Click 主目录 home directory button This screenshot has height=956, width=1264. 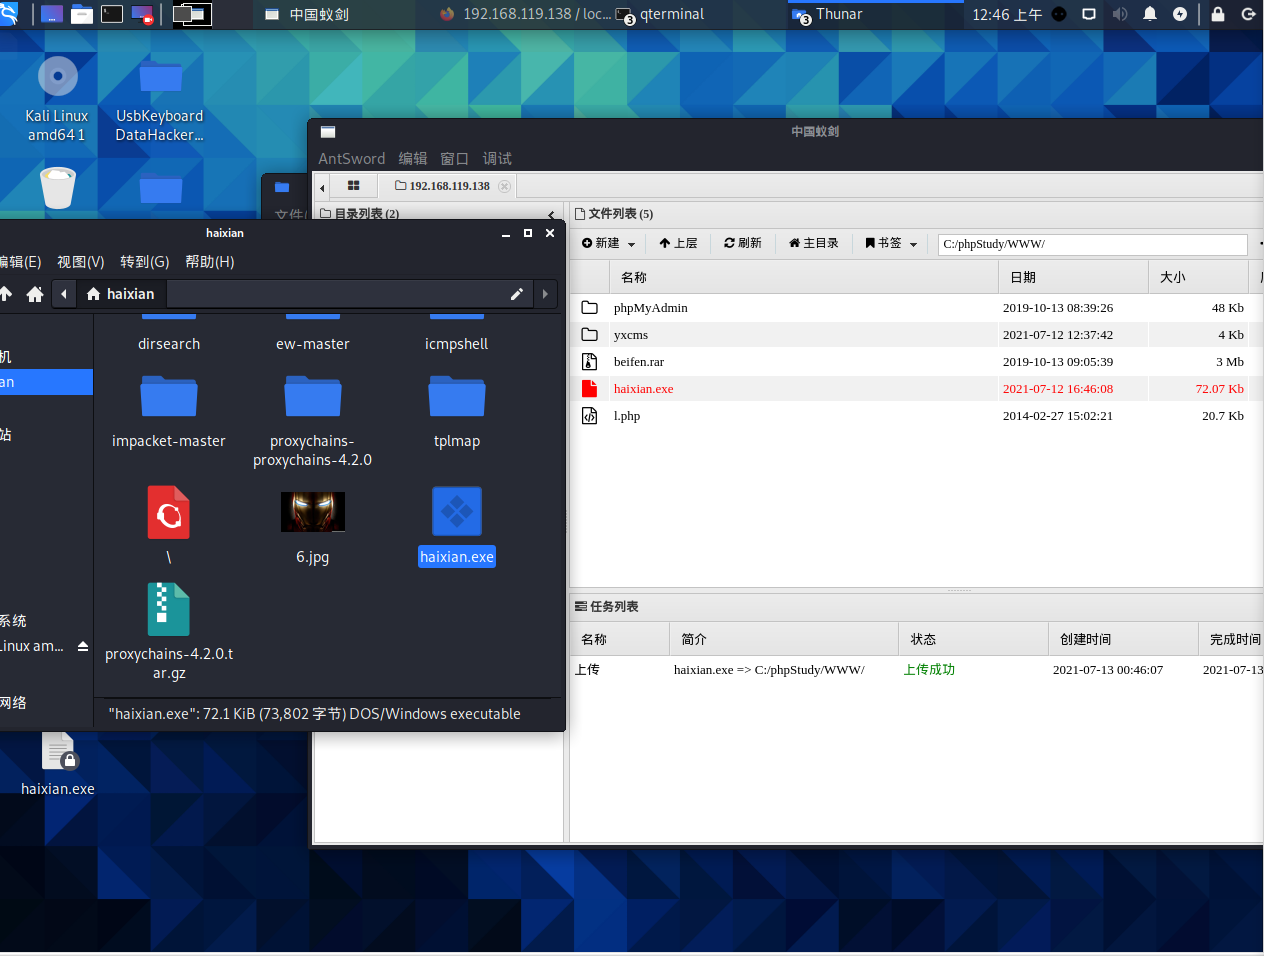813,243
